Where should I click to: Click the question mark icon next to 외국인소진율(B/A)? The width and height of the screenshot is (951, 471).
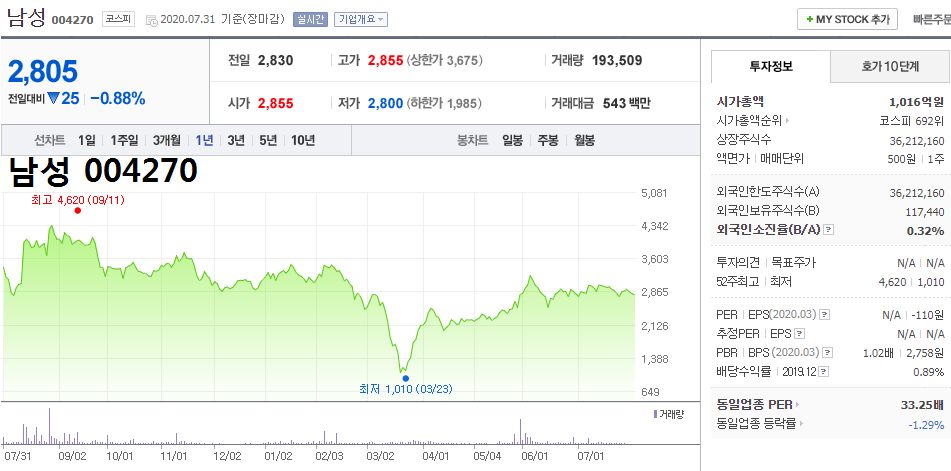coord(829,230)
